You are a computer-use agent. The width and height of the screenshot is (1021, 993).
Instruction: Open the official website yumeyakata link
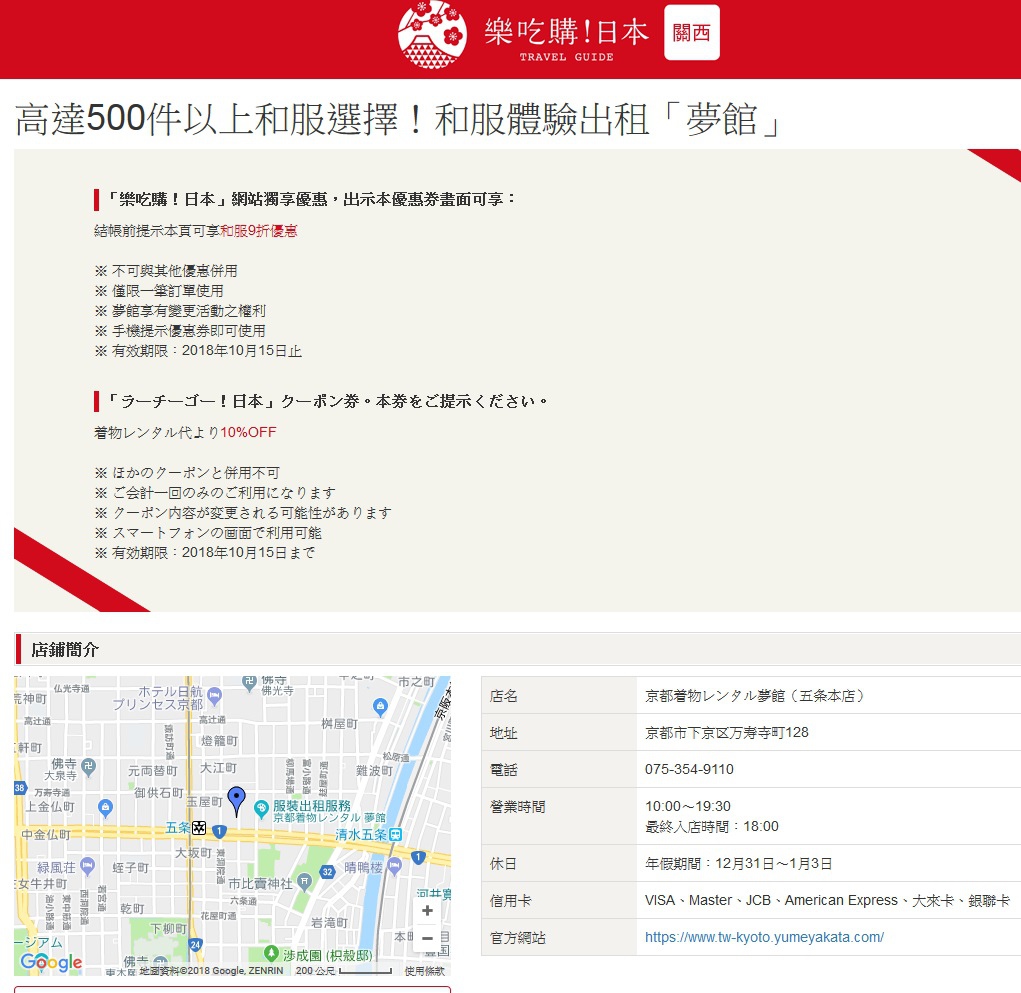tap(764, 937)
